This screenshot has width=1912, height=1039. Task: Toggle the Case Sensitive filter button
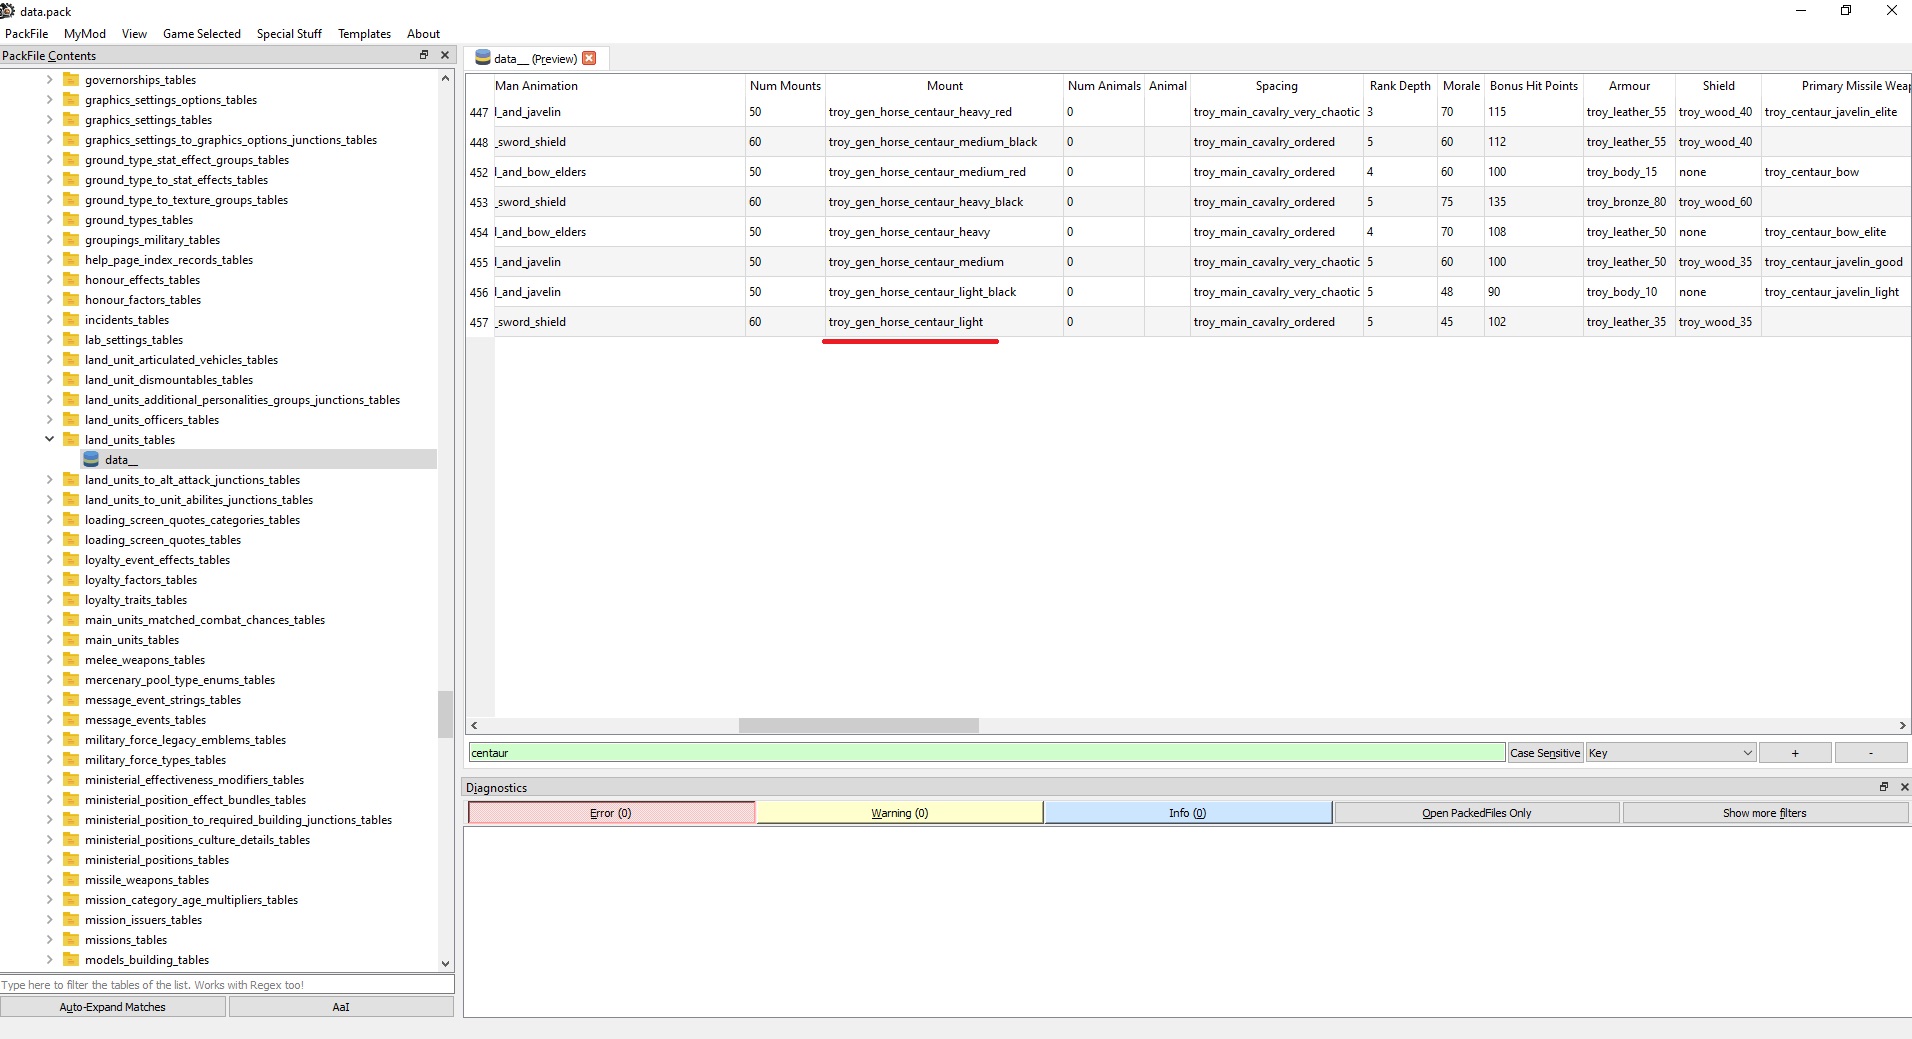click(1545, 753)
